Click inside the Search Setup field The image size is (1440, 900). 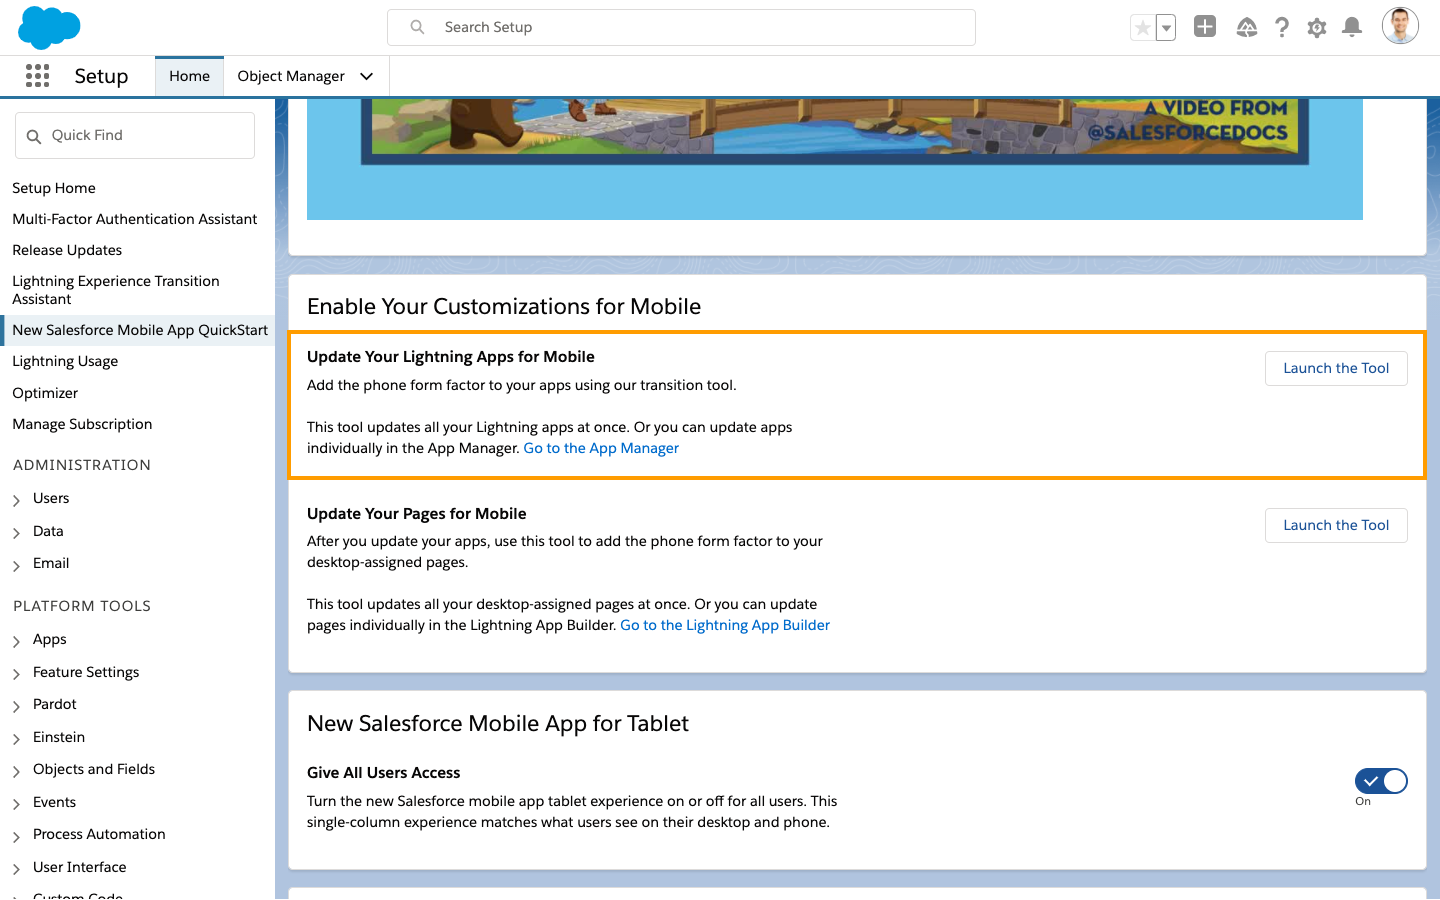[x=681, y=27]
